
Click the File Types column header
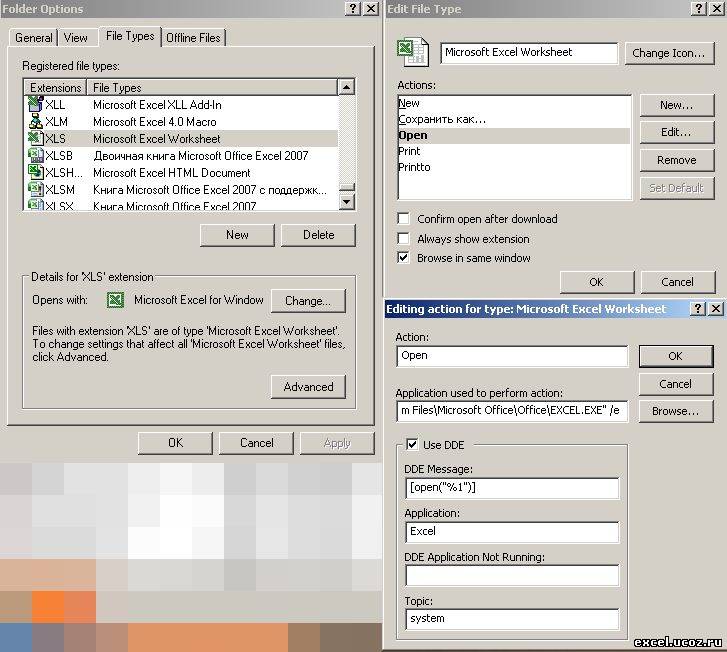212,87
